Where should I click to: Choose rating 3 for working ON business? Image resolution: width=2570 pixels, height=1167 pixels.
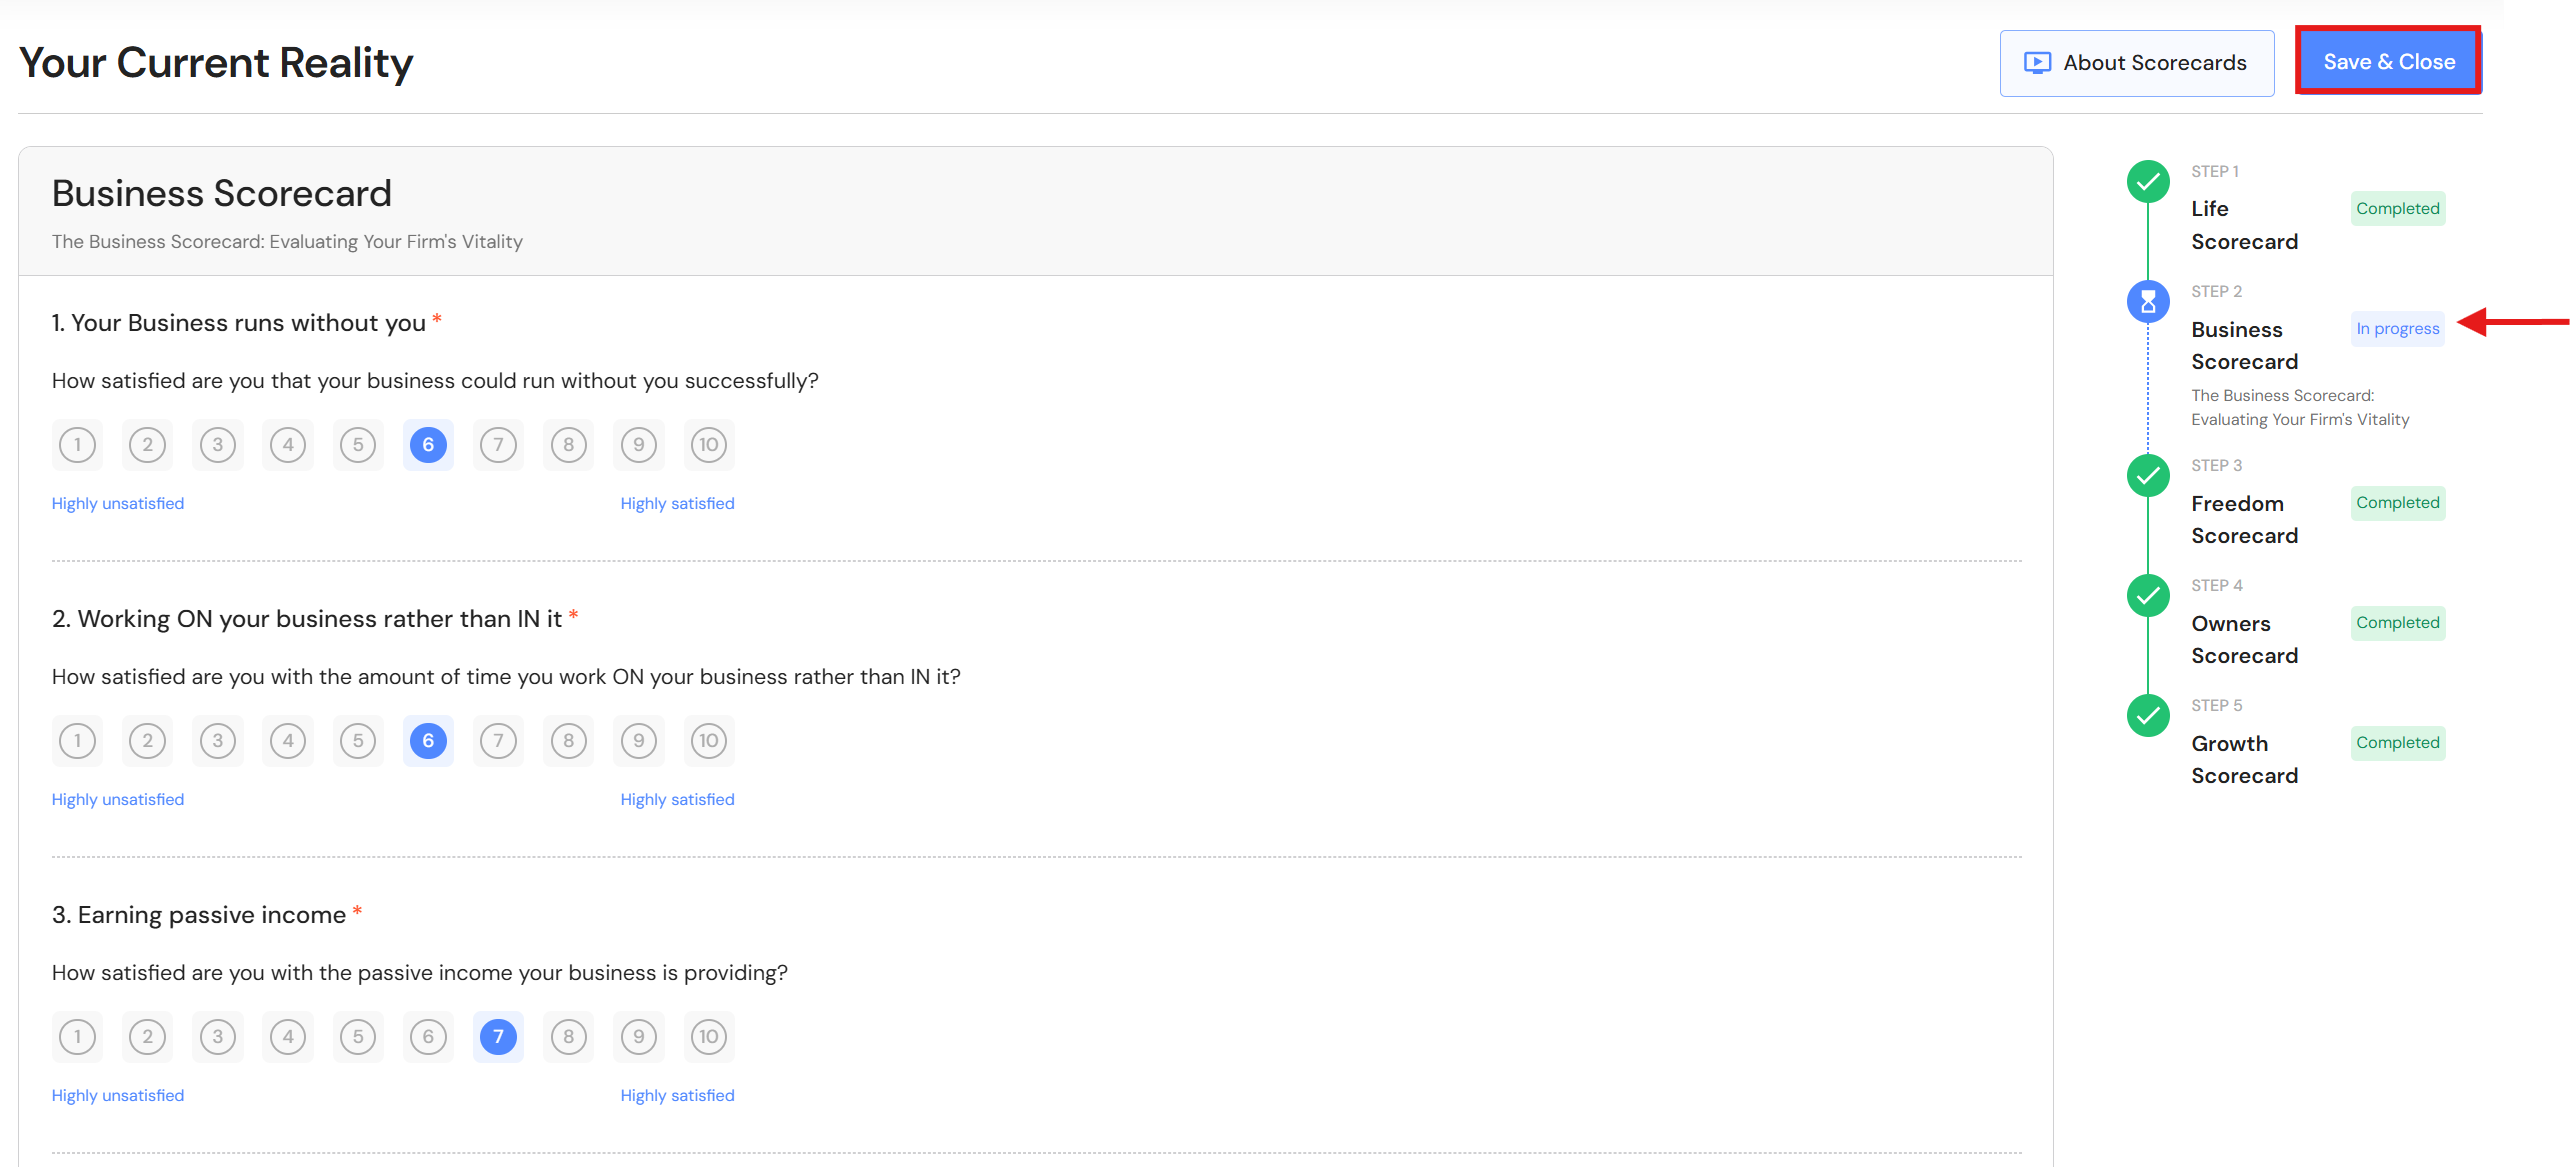pyautogui.click(x=218, y=741)
